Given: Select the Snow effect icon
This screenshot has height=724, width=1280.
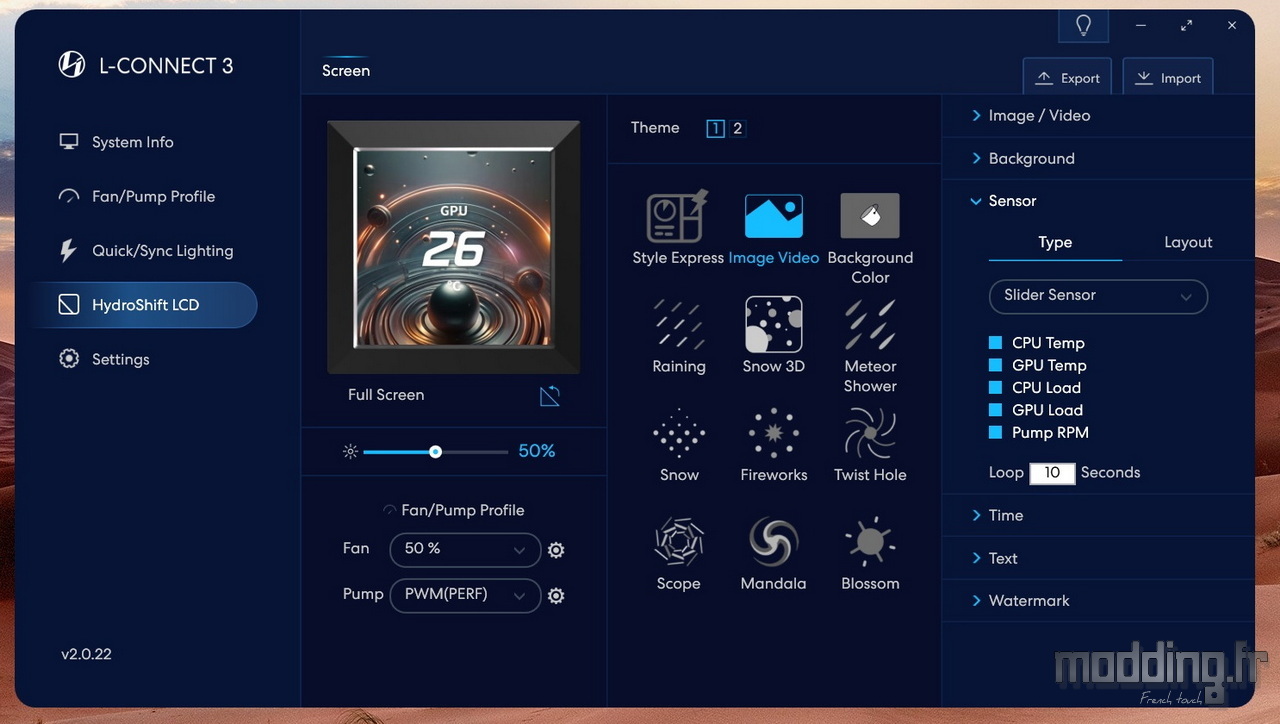Looking at the screenshot, I should pos(679,433).
